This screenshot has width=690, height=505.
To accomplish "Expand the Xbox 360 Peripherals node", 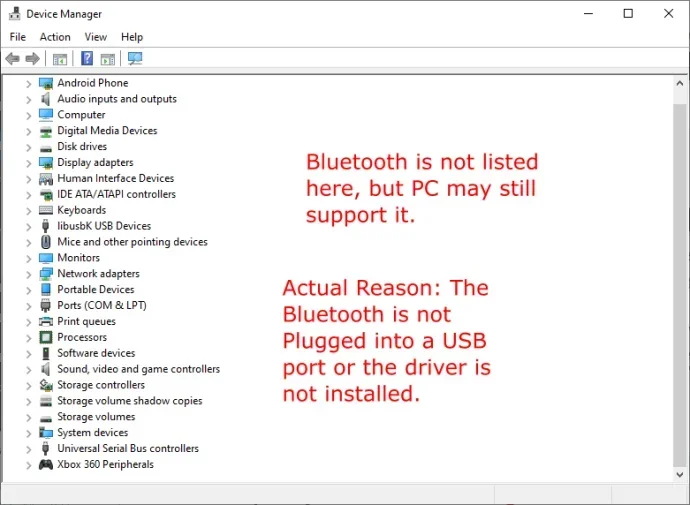I will pyautogui.click(x=29, y=465).
